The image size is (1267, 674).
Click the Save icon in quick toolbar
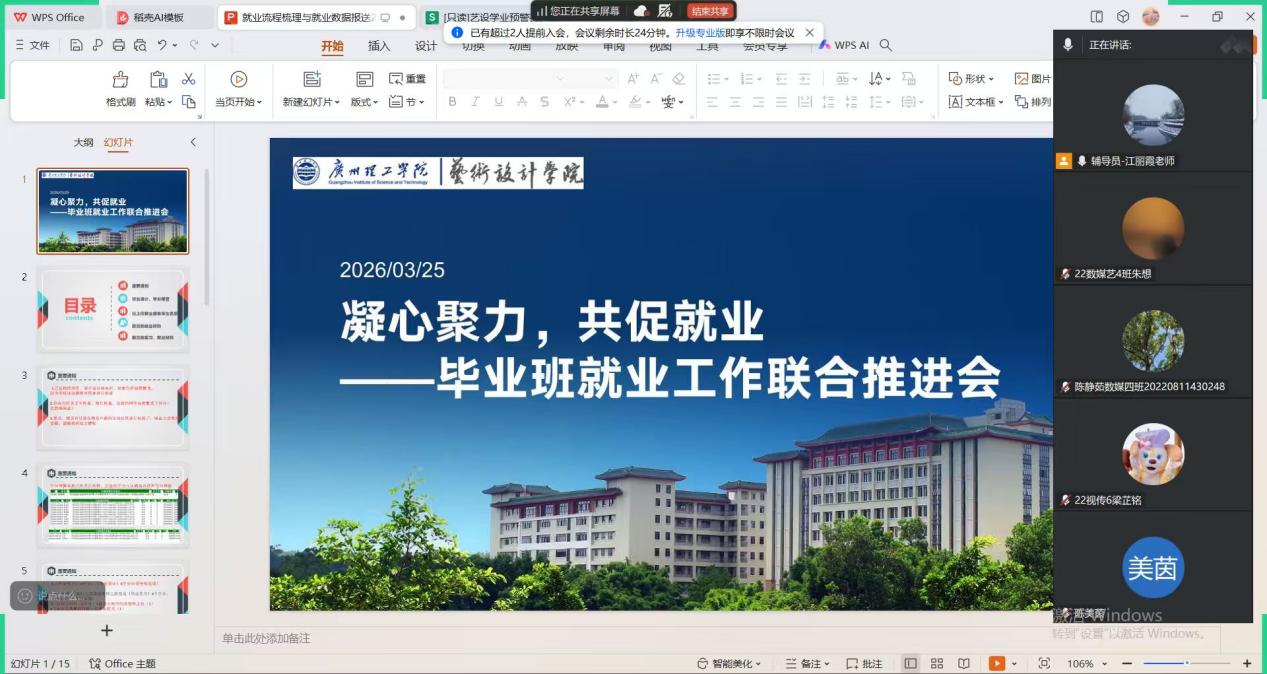(77, 45)
